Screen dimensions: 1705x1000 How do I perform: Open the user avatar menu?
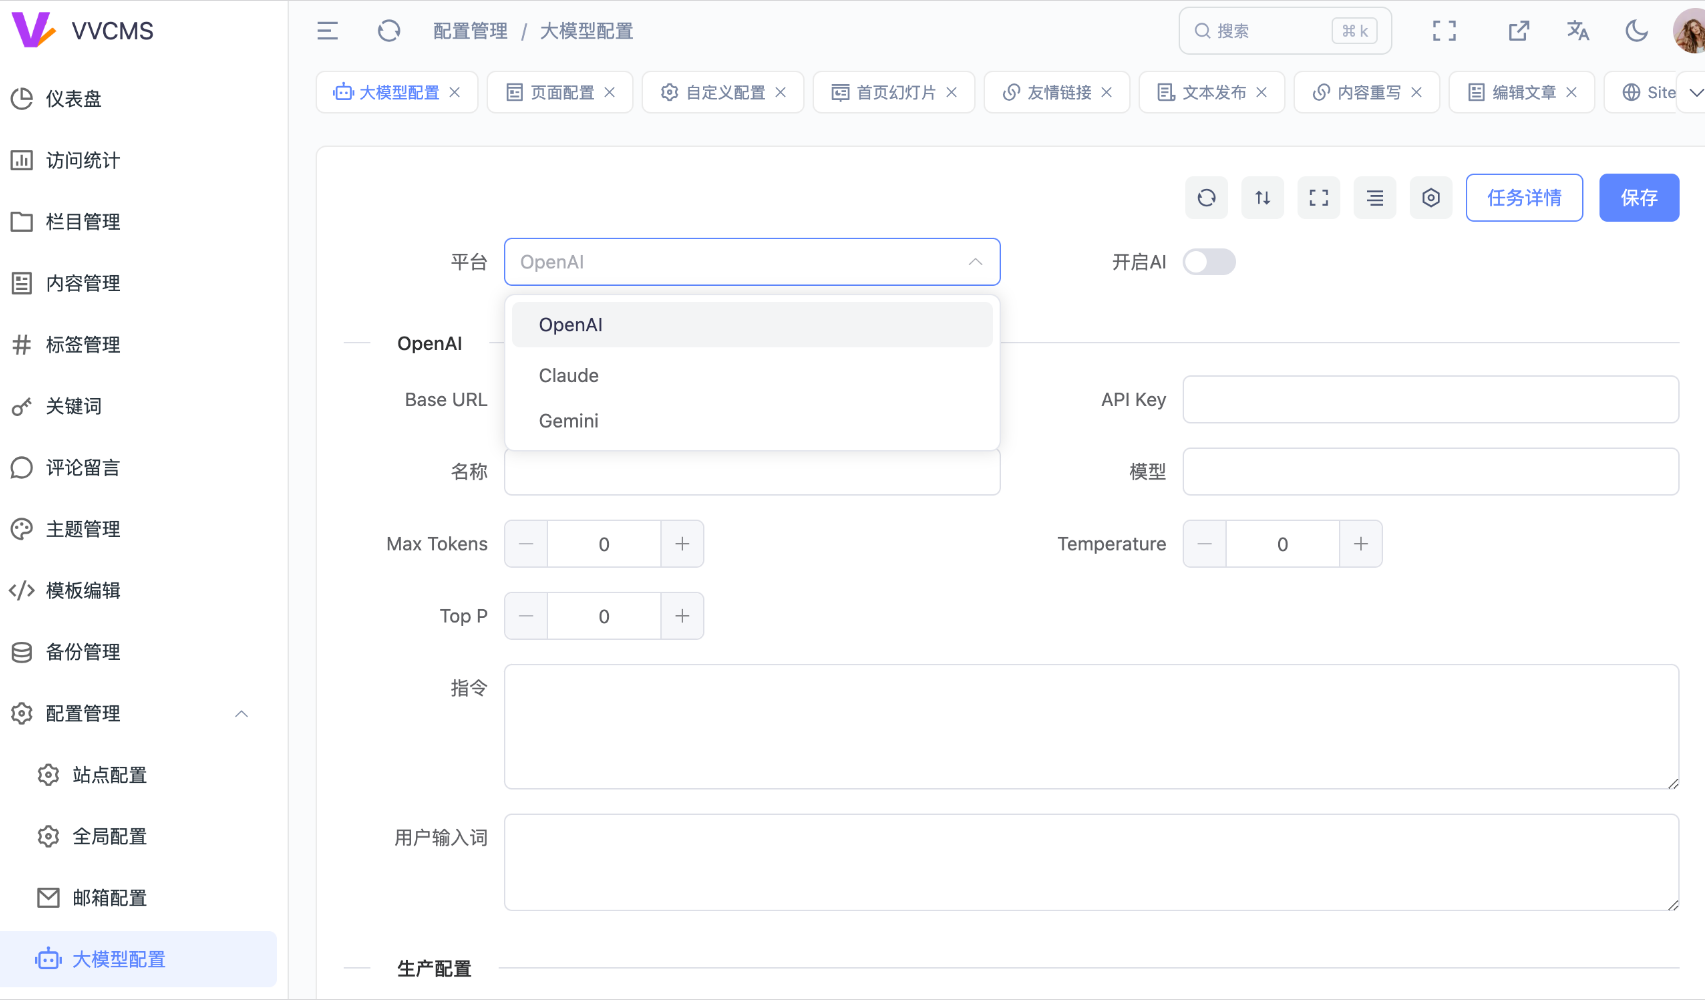[x=1689, y=31]
